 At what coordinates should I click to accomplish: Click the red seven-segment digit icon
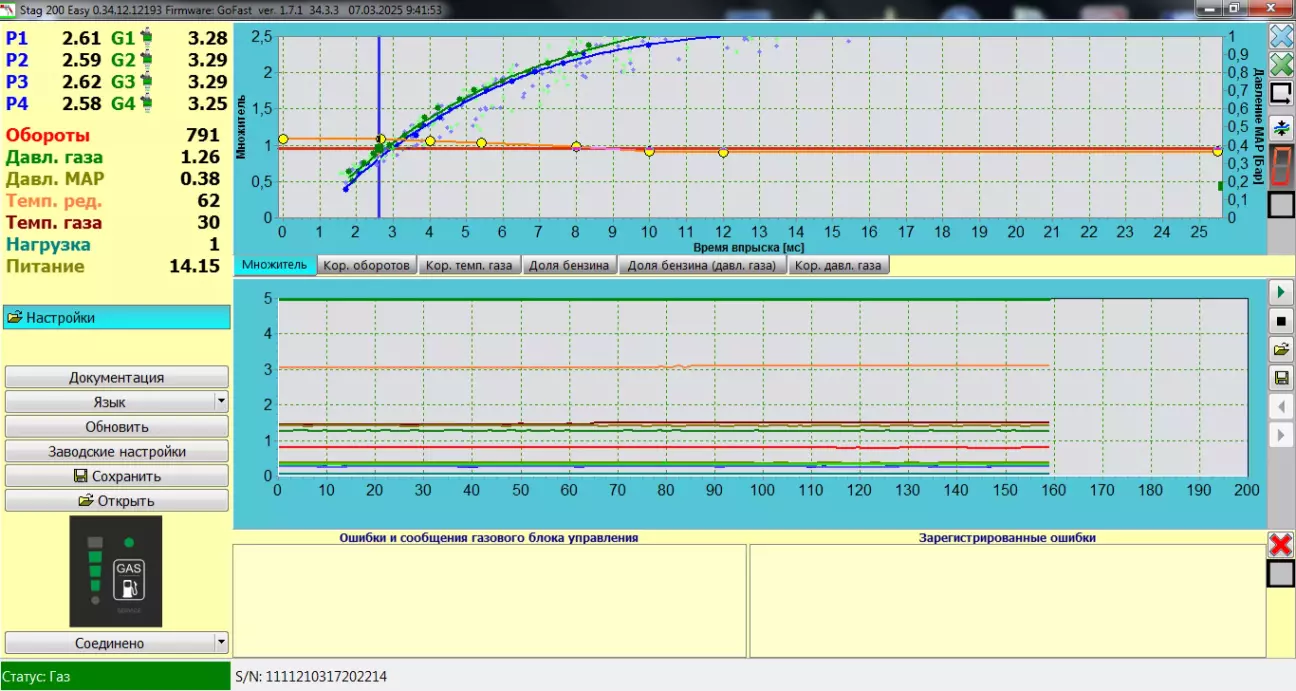pos(1281,166)
